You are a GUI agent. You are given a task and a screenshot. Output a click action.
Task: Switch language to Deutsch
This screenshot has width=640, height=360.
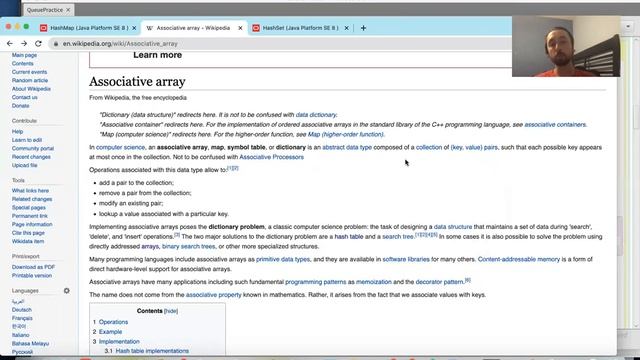[x=22, y=310]
